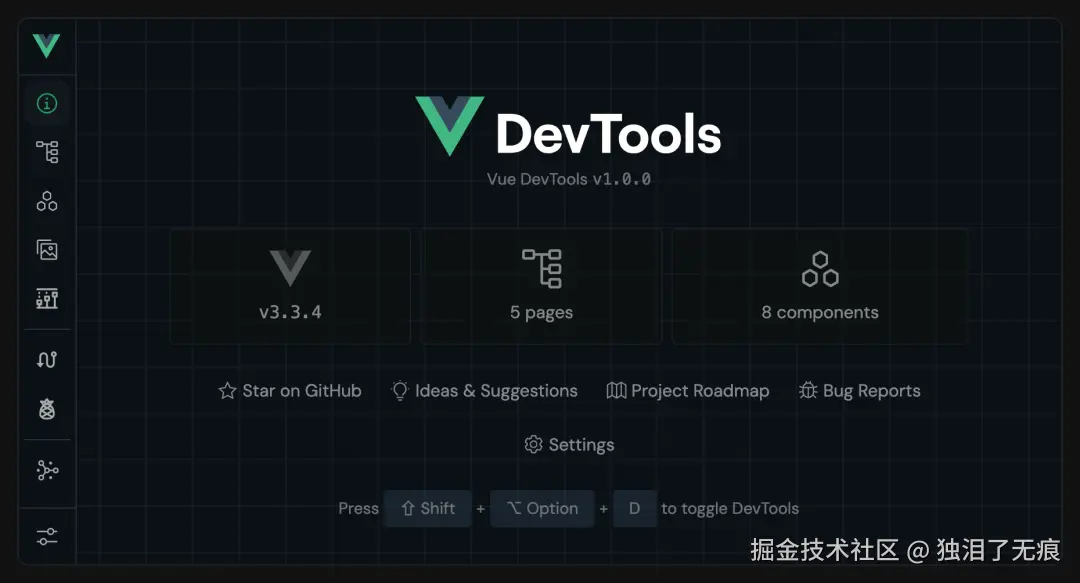Viewport: 1080px width, 583px height.
Task: Open the 5 pages card
Action: point(541,286)
